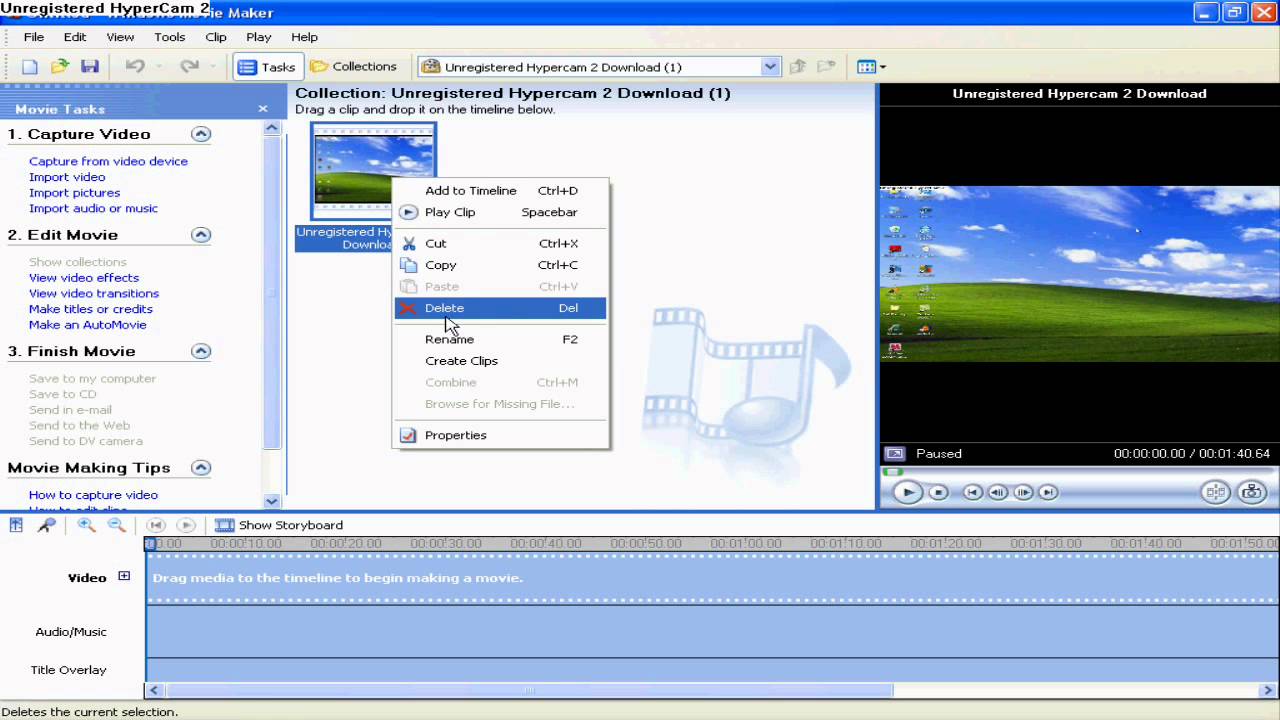The width and height of the screenshot is (1280, 720).
Task: Open the File menu
Action: coord(34,37)
